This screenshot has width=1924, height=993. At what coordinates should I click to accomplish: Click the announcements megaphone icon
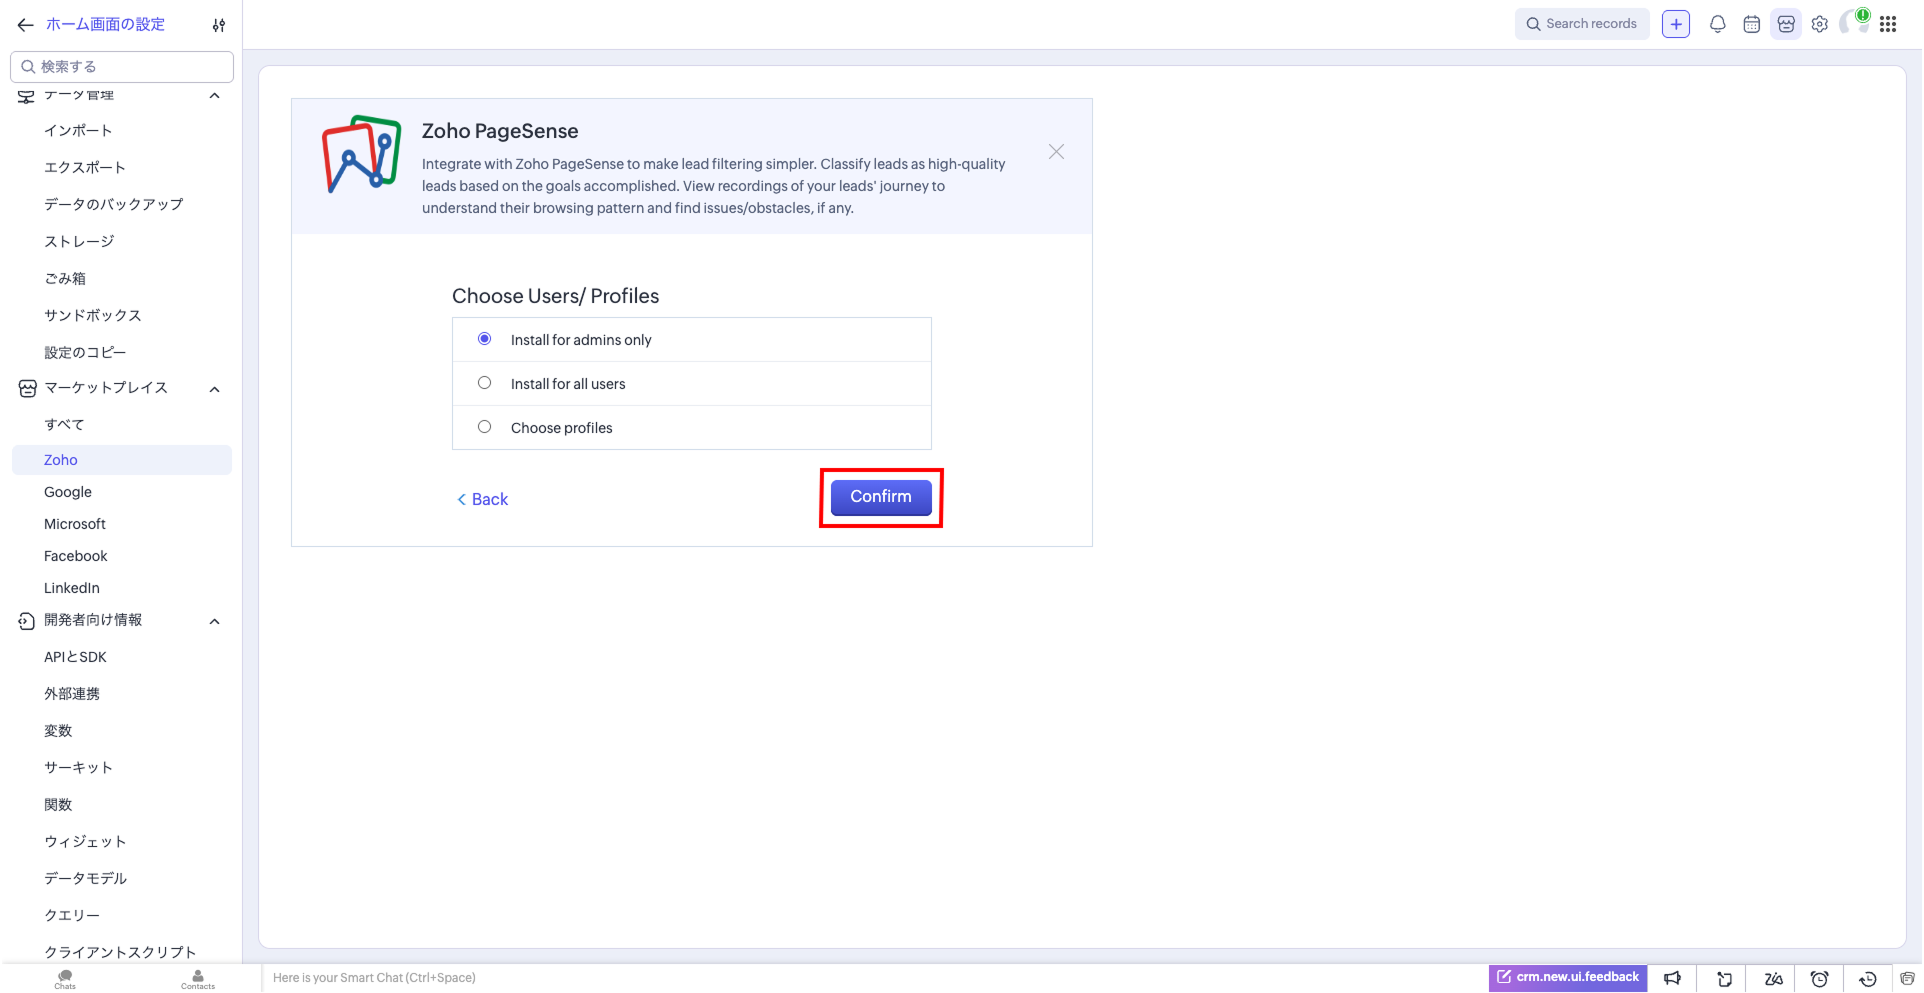click(1672, 978)
